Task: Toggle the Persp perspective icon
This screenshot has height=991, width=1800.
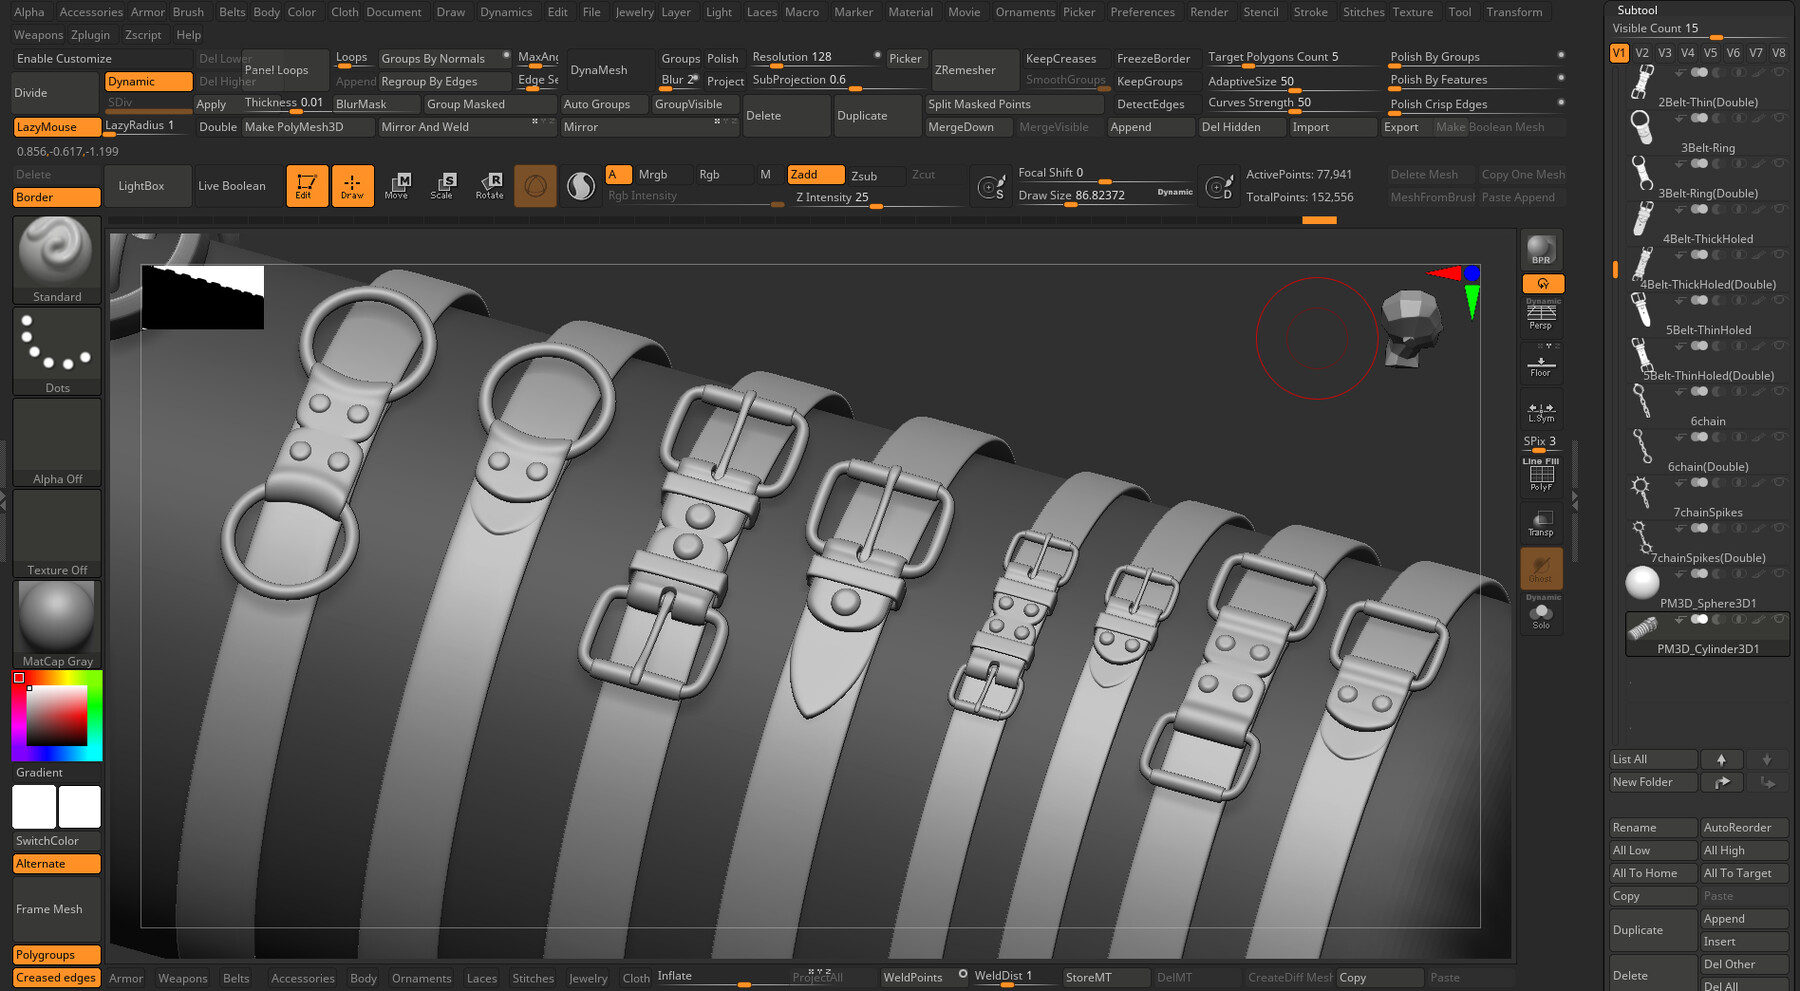Action: pyautogui.click(x=1541, y=317)
